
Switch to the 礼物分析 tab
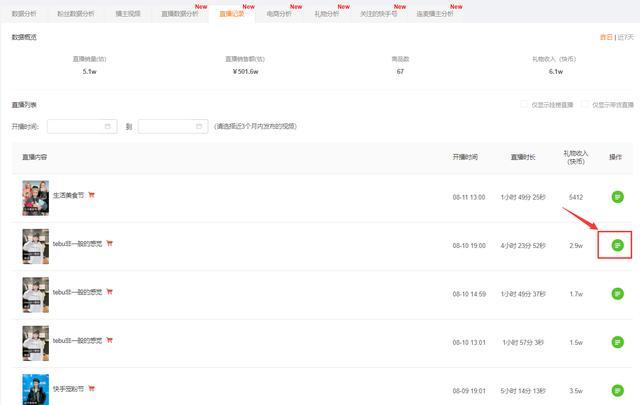[x=327, y=14]
